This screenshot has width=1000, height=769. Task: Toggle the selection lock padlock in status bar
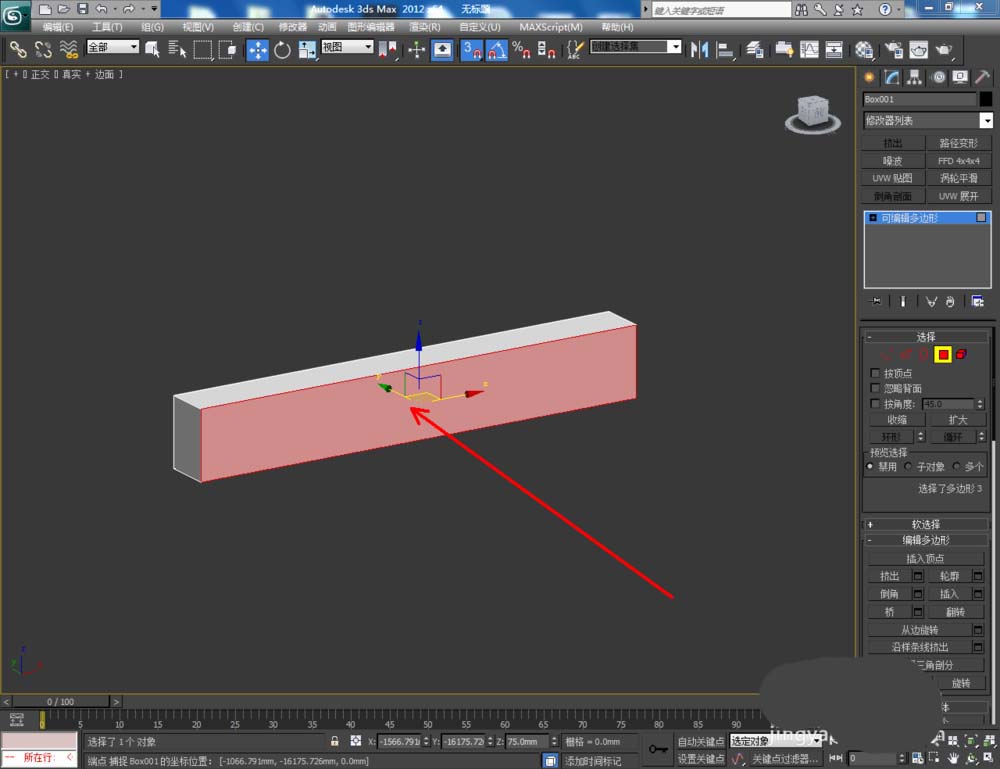(x=334, y=741)
